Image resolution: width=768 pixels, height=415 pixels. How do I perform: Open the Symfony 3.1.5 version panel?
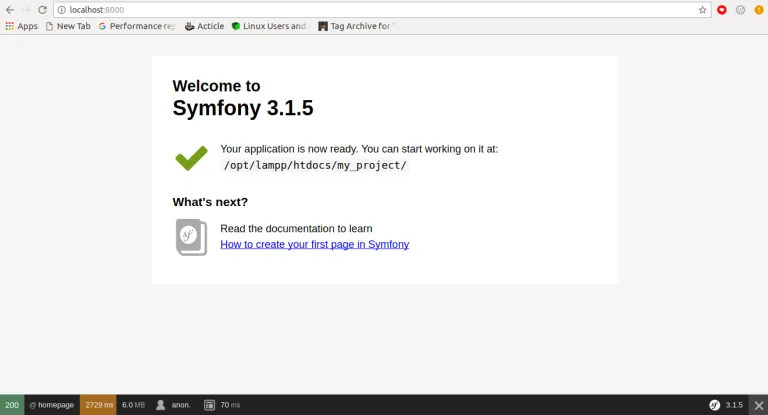pyautogui.click(x=726, y=405)
